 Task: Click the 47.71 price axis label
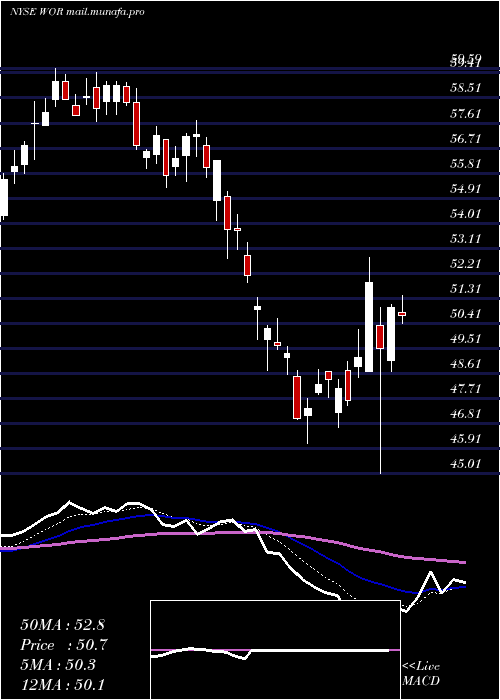point(466,388)
